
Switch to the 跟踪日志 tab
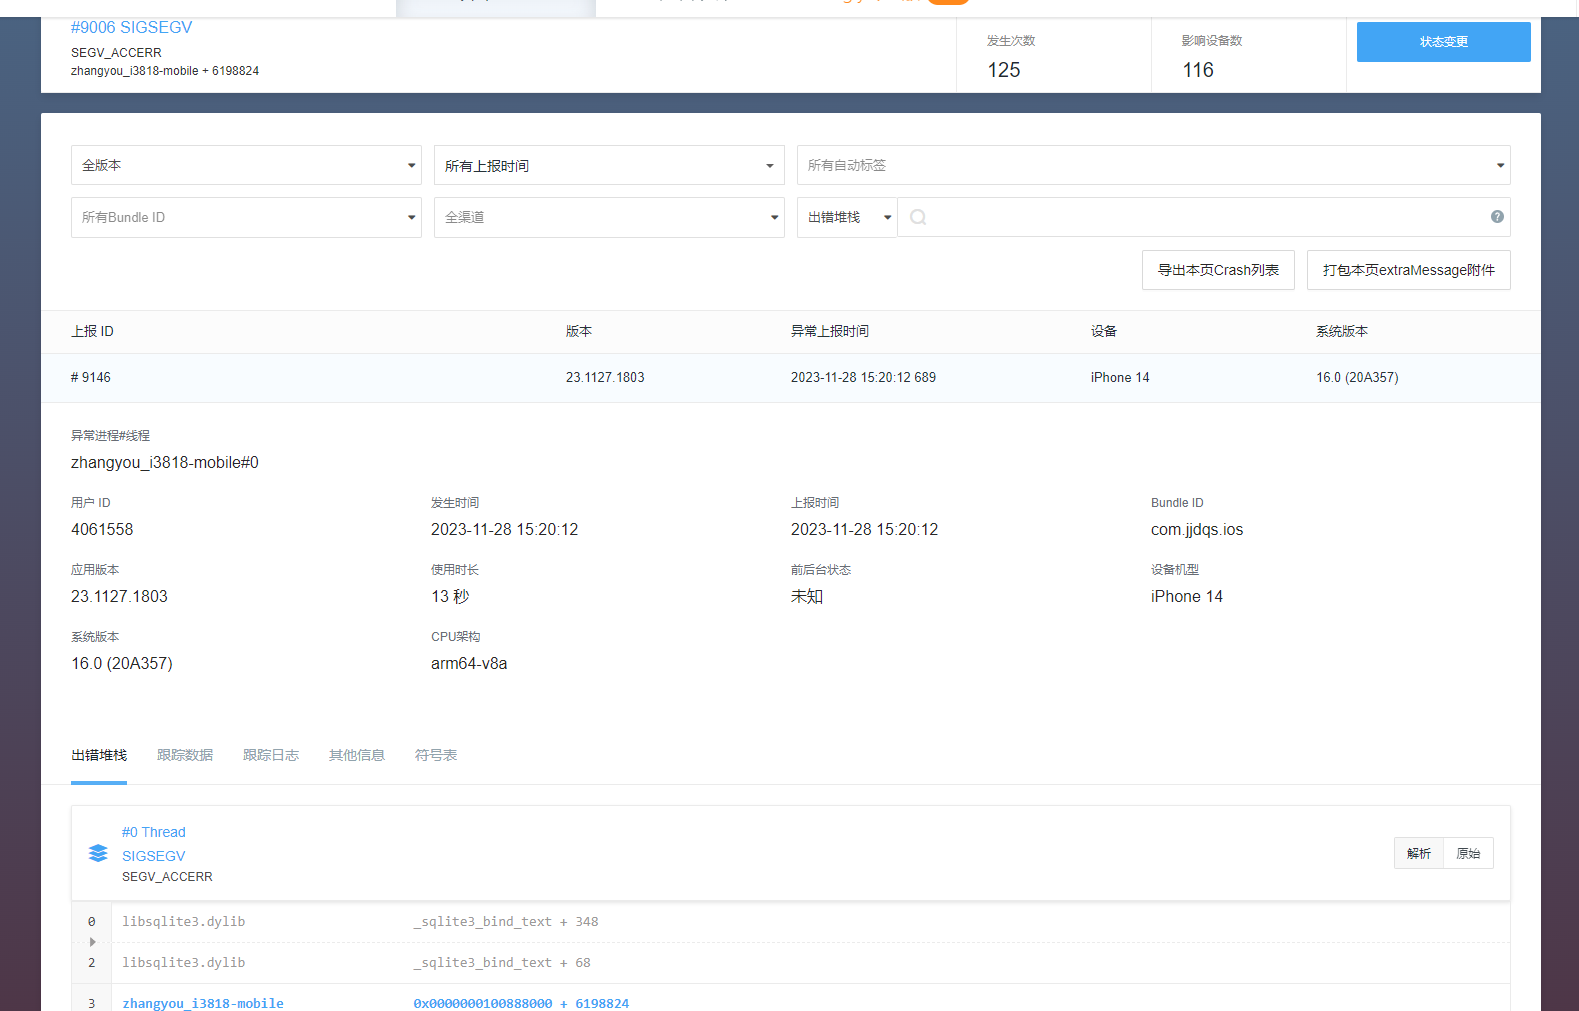click(x=271, y=755)
